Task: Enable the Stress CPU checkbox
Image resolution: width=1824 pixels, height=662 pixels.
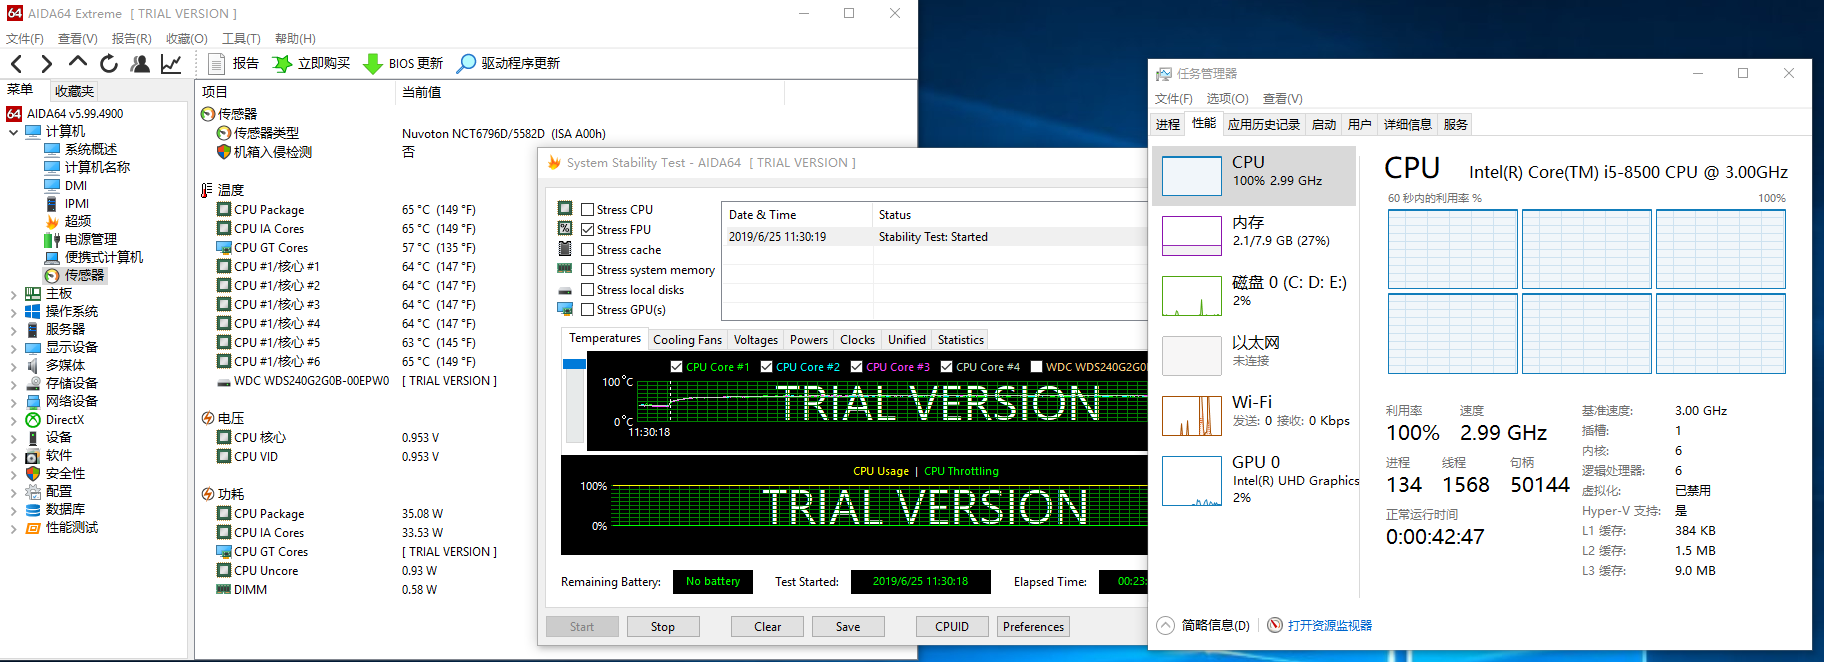Action: [588, 210]
